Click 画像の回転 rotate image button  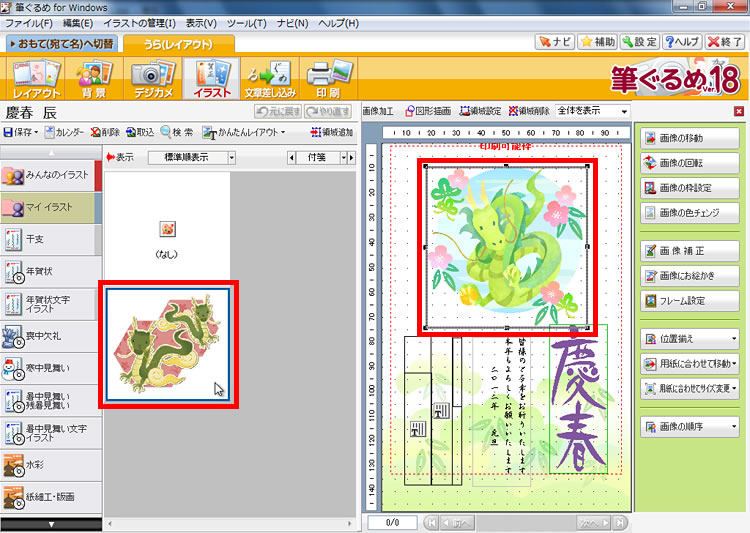(690, 163)
